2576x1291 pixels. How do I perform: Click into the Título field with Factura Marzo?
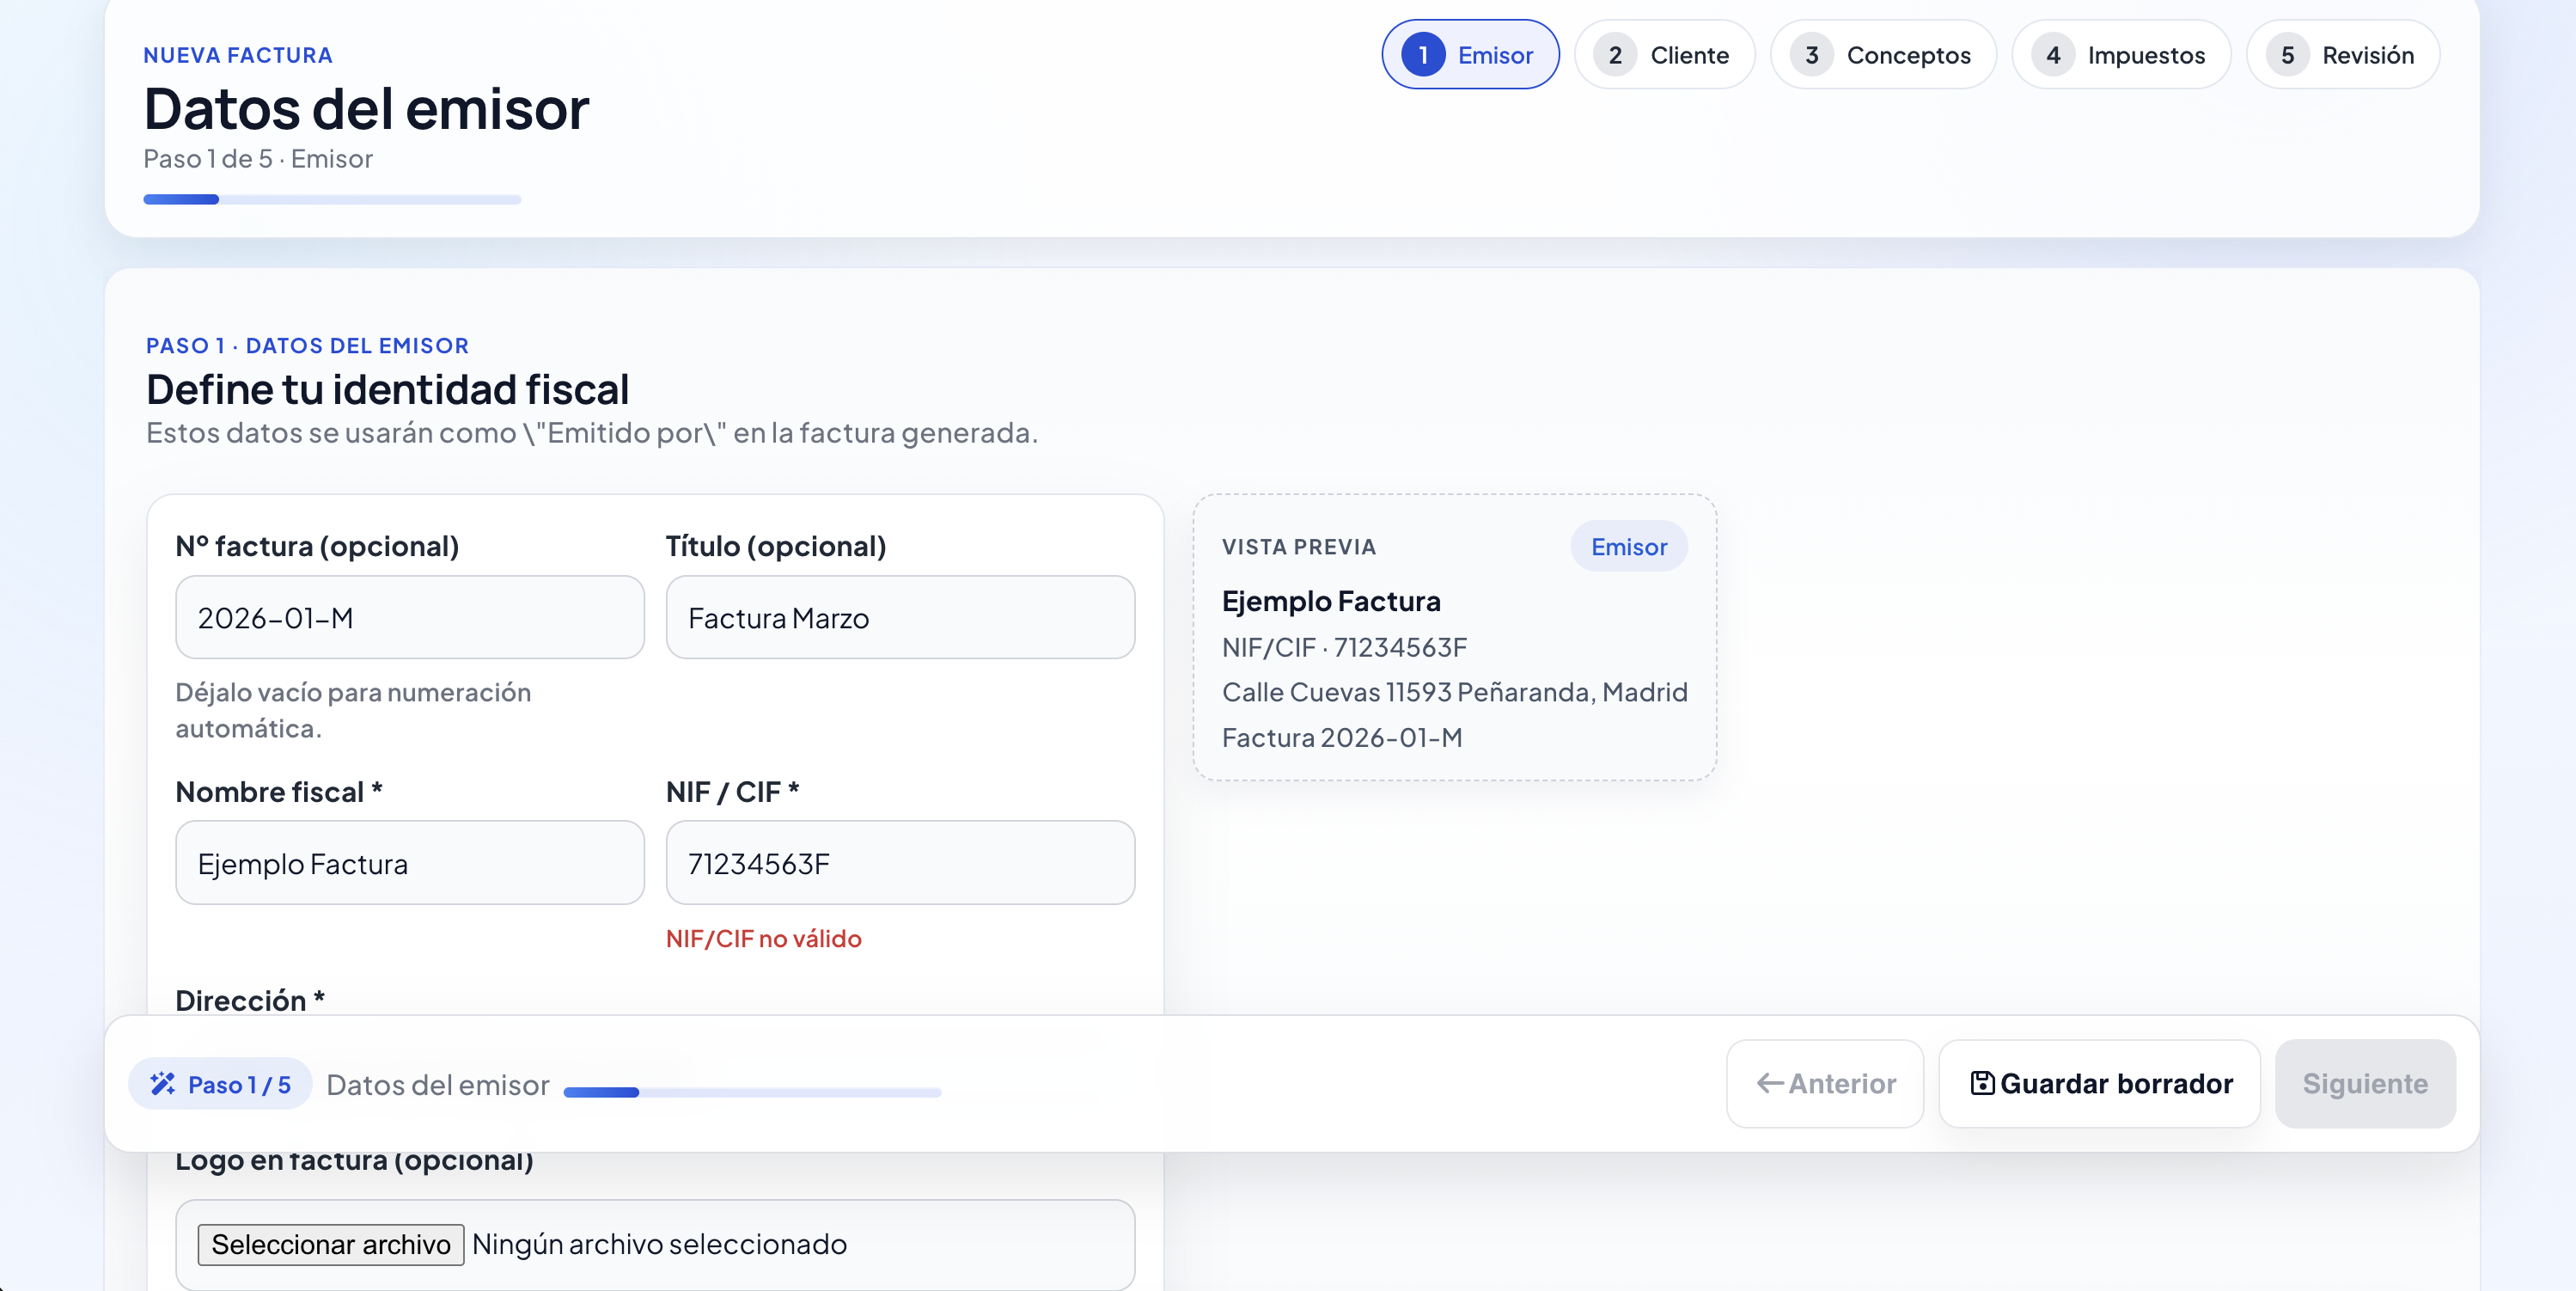(900, 618)
